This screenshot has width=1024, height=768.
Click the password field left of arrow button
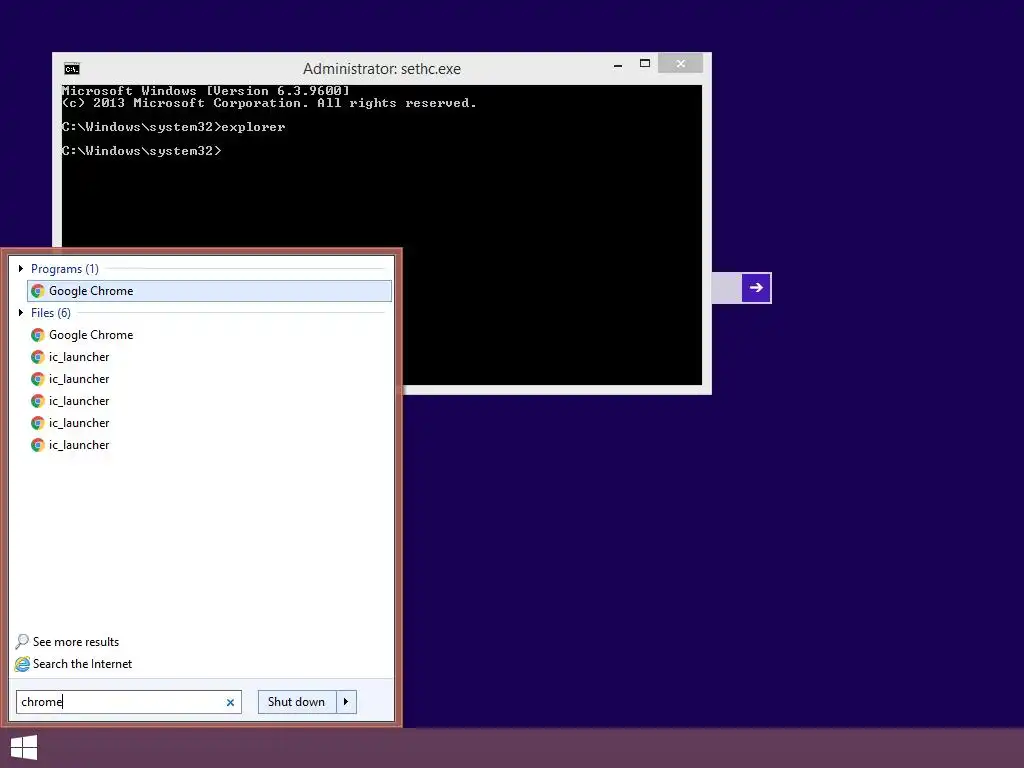(x=726, y=288)
